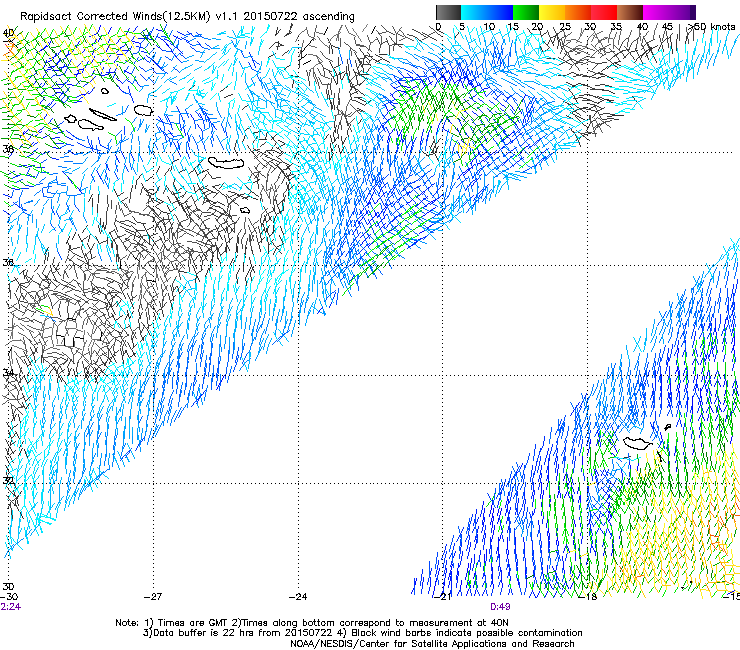Screen dimensions: 740x650
Task: Click the magenta-purple 40-50 knots color segment
Action: (x=669, y=12)
